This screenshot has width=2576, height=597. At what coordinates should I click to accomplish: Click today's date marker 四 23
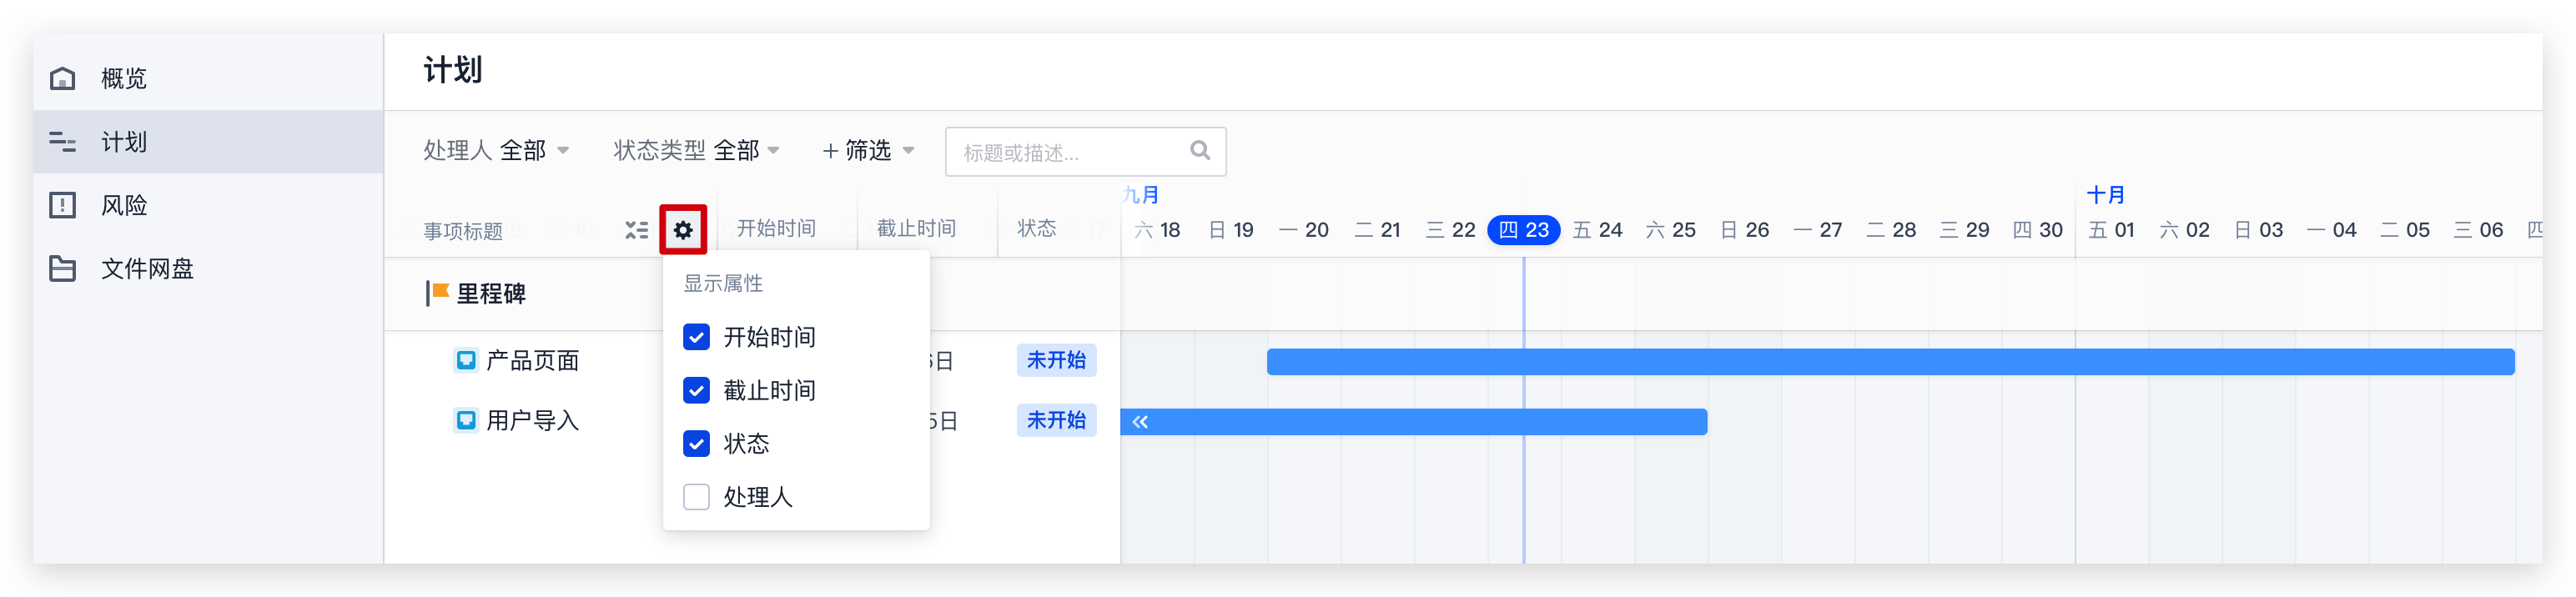(x=1523, y=230)
